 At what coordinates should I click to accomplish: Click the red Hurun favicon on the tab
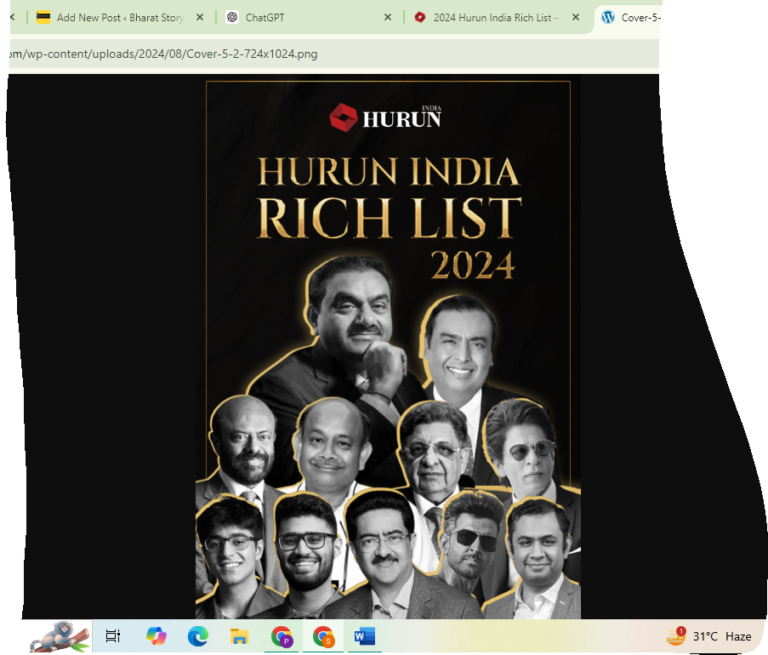(x=420, y=18)
